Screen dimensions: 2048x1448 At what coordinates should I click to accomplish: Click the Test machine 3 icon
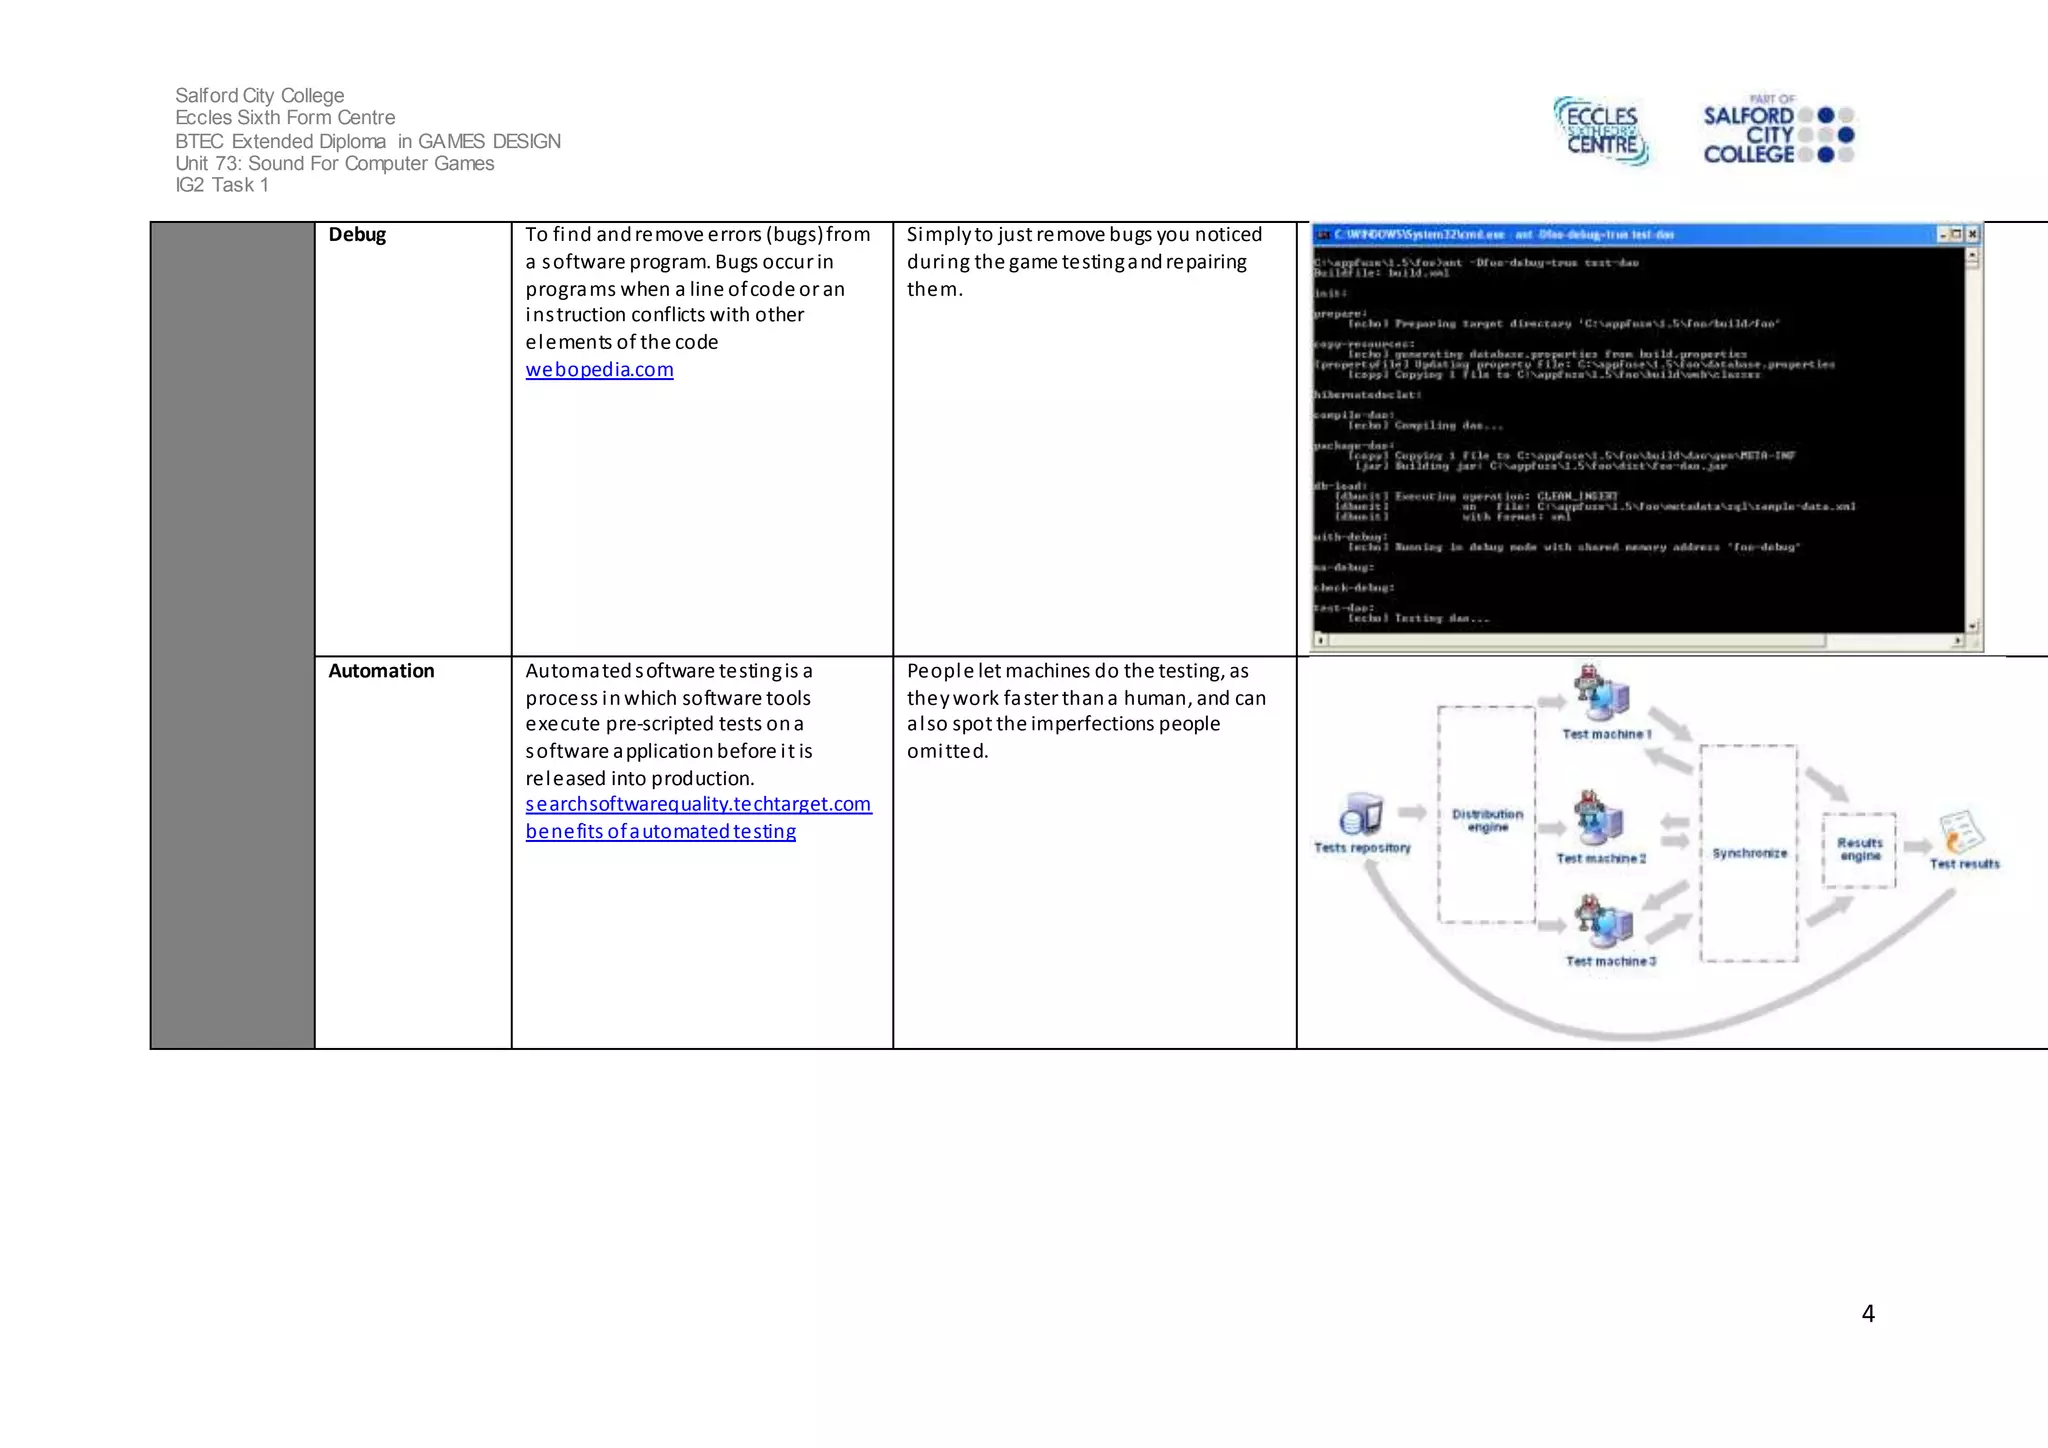[1604, 922]
